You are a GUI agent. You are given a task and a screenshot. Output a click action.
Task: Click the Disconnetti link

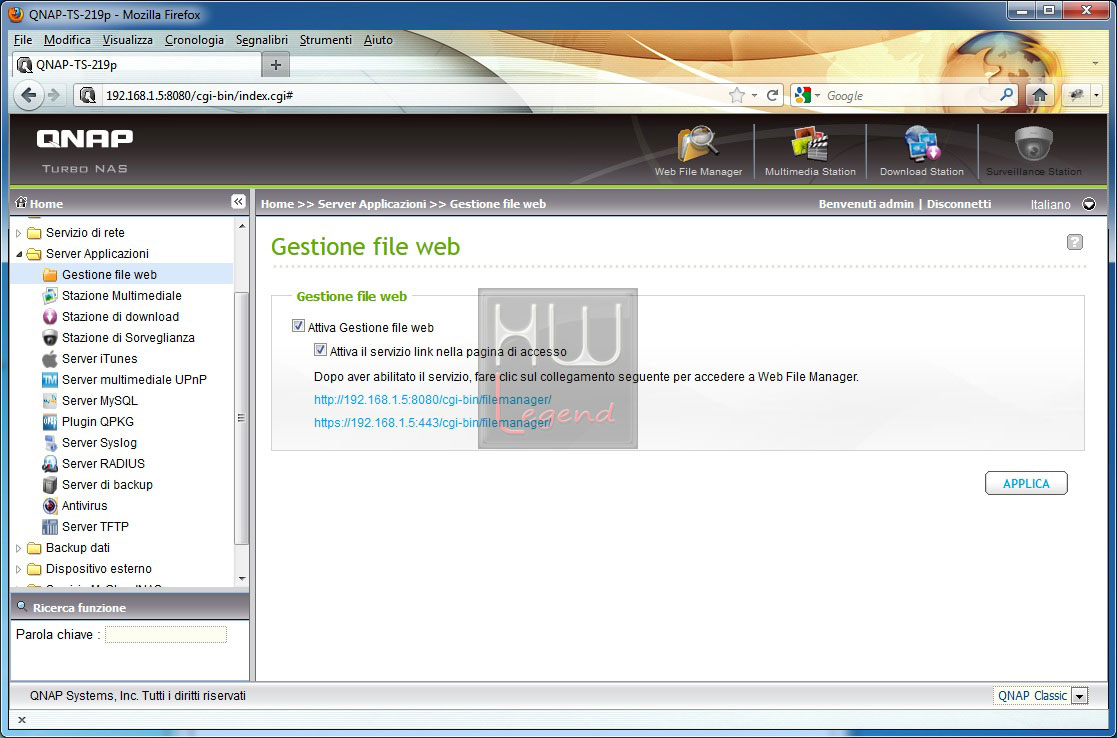click(959, 204)
